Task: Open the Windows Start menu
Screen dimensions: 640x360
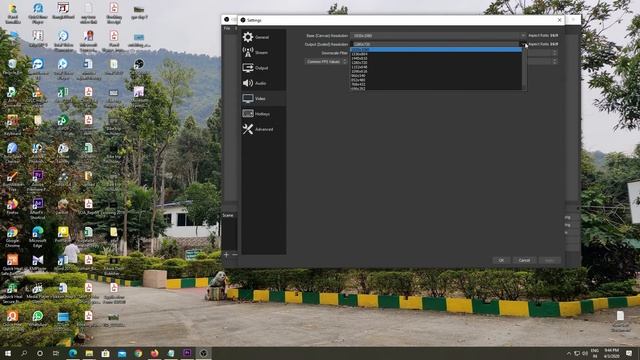Action: point(8,353)
